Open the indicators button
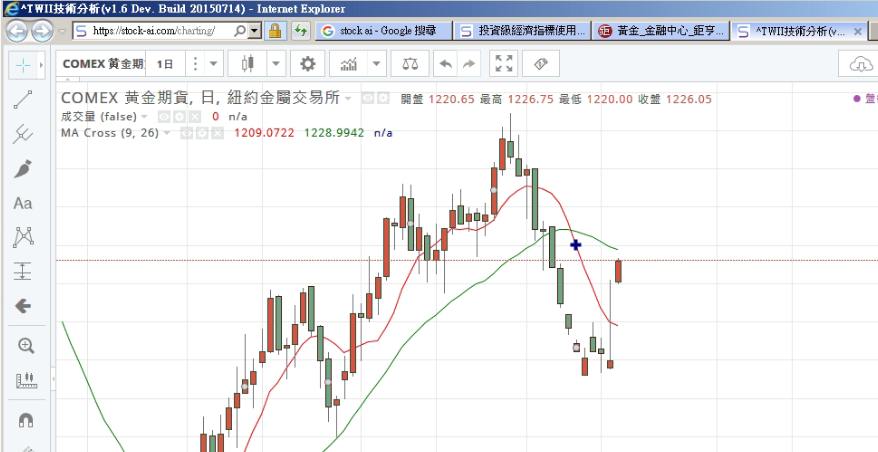This screenshot has height=452, width=878. (x=349, y=64)
